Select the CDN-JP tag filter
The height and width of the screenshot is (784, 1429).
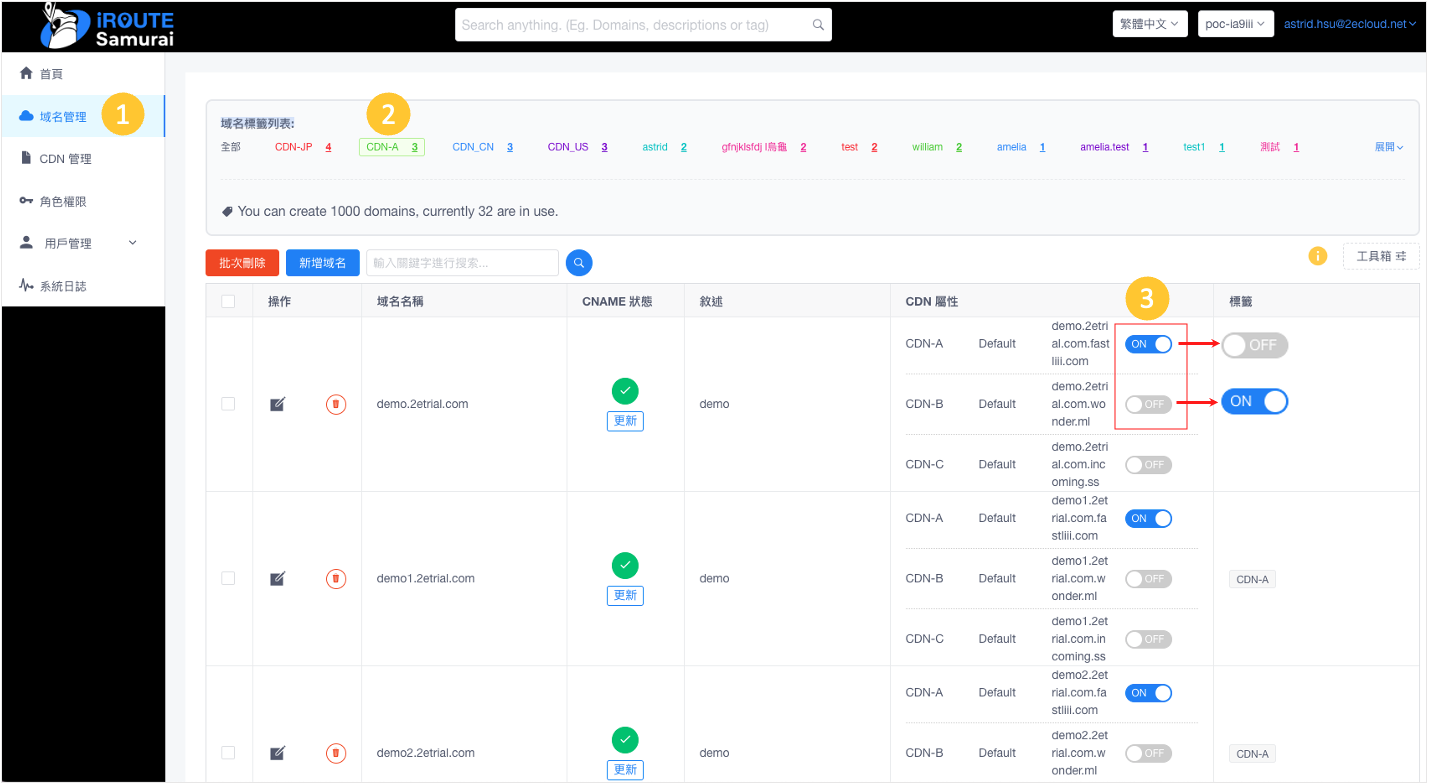tap(294, 147)
